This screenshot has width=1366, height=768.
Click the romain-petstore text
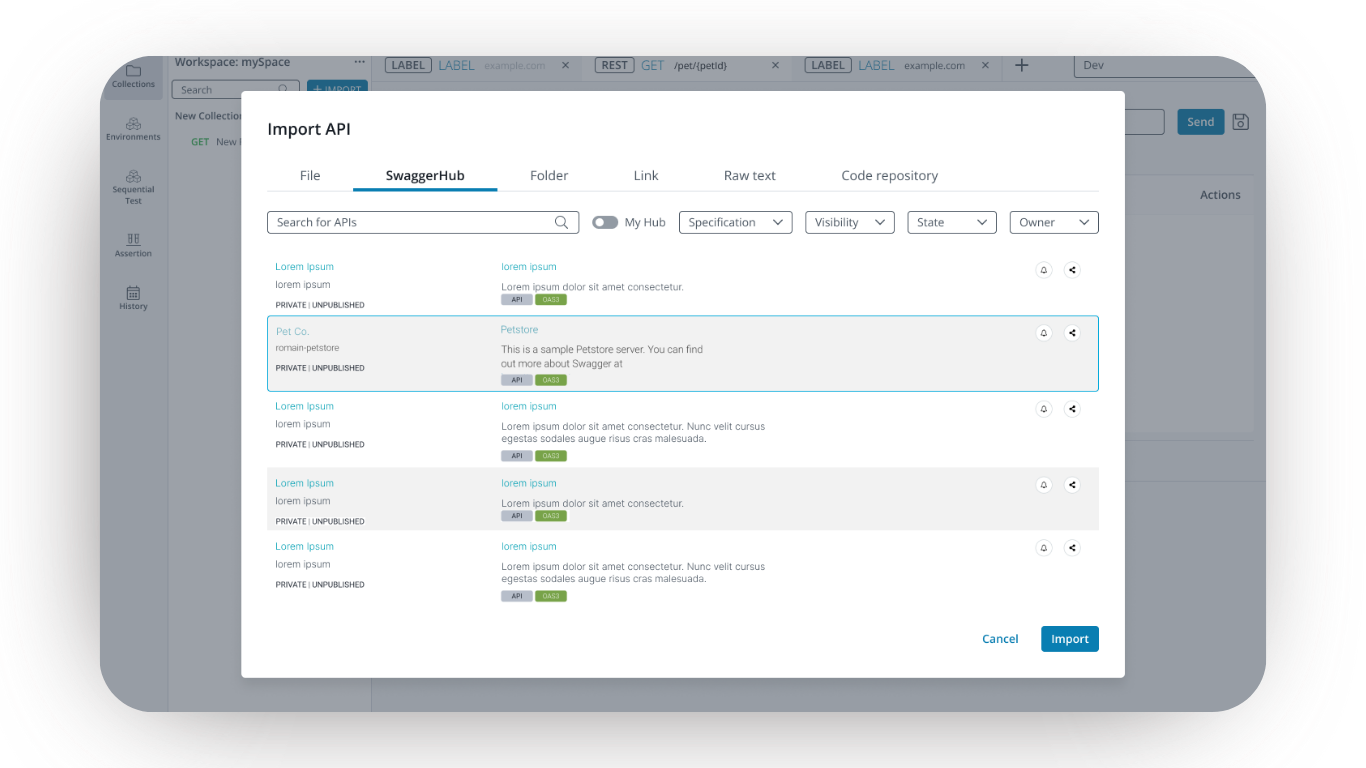tap(308, 348)
